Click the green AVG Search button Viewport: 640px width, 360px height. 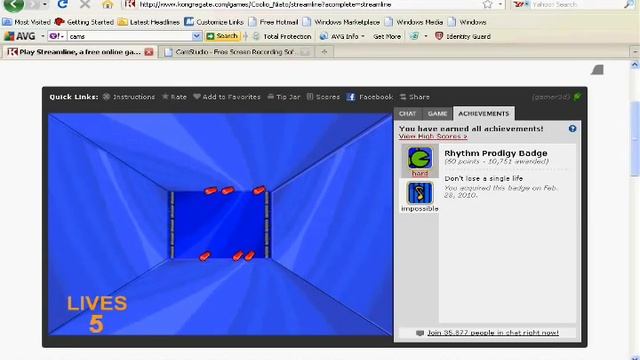(222, 36)
